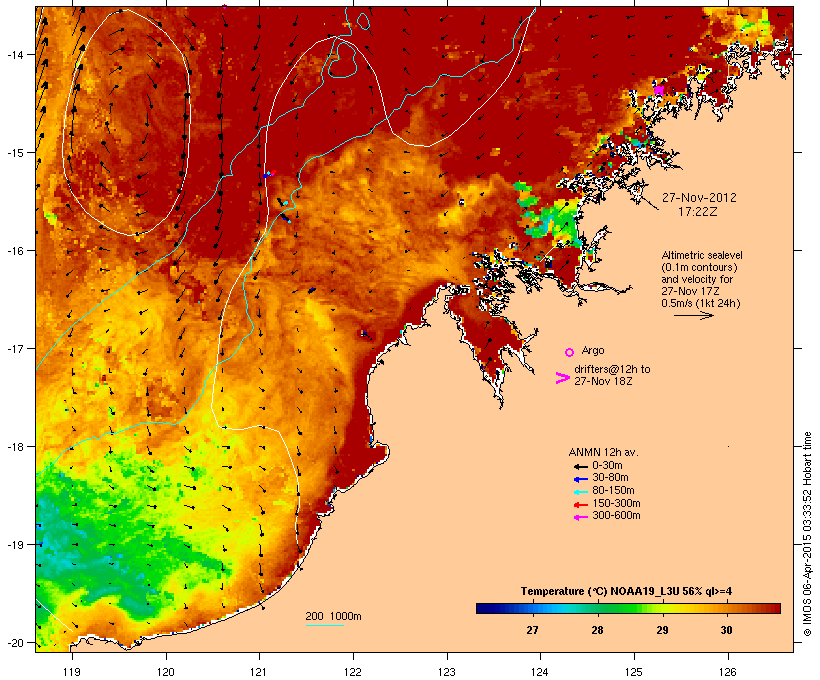
Task: Click the cyan 200 1000m isobath line sample
Action: click(325, 625)
